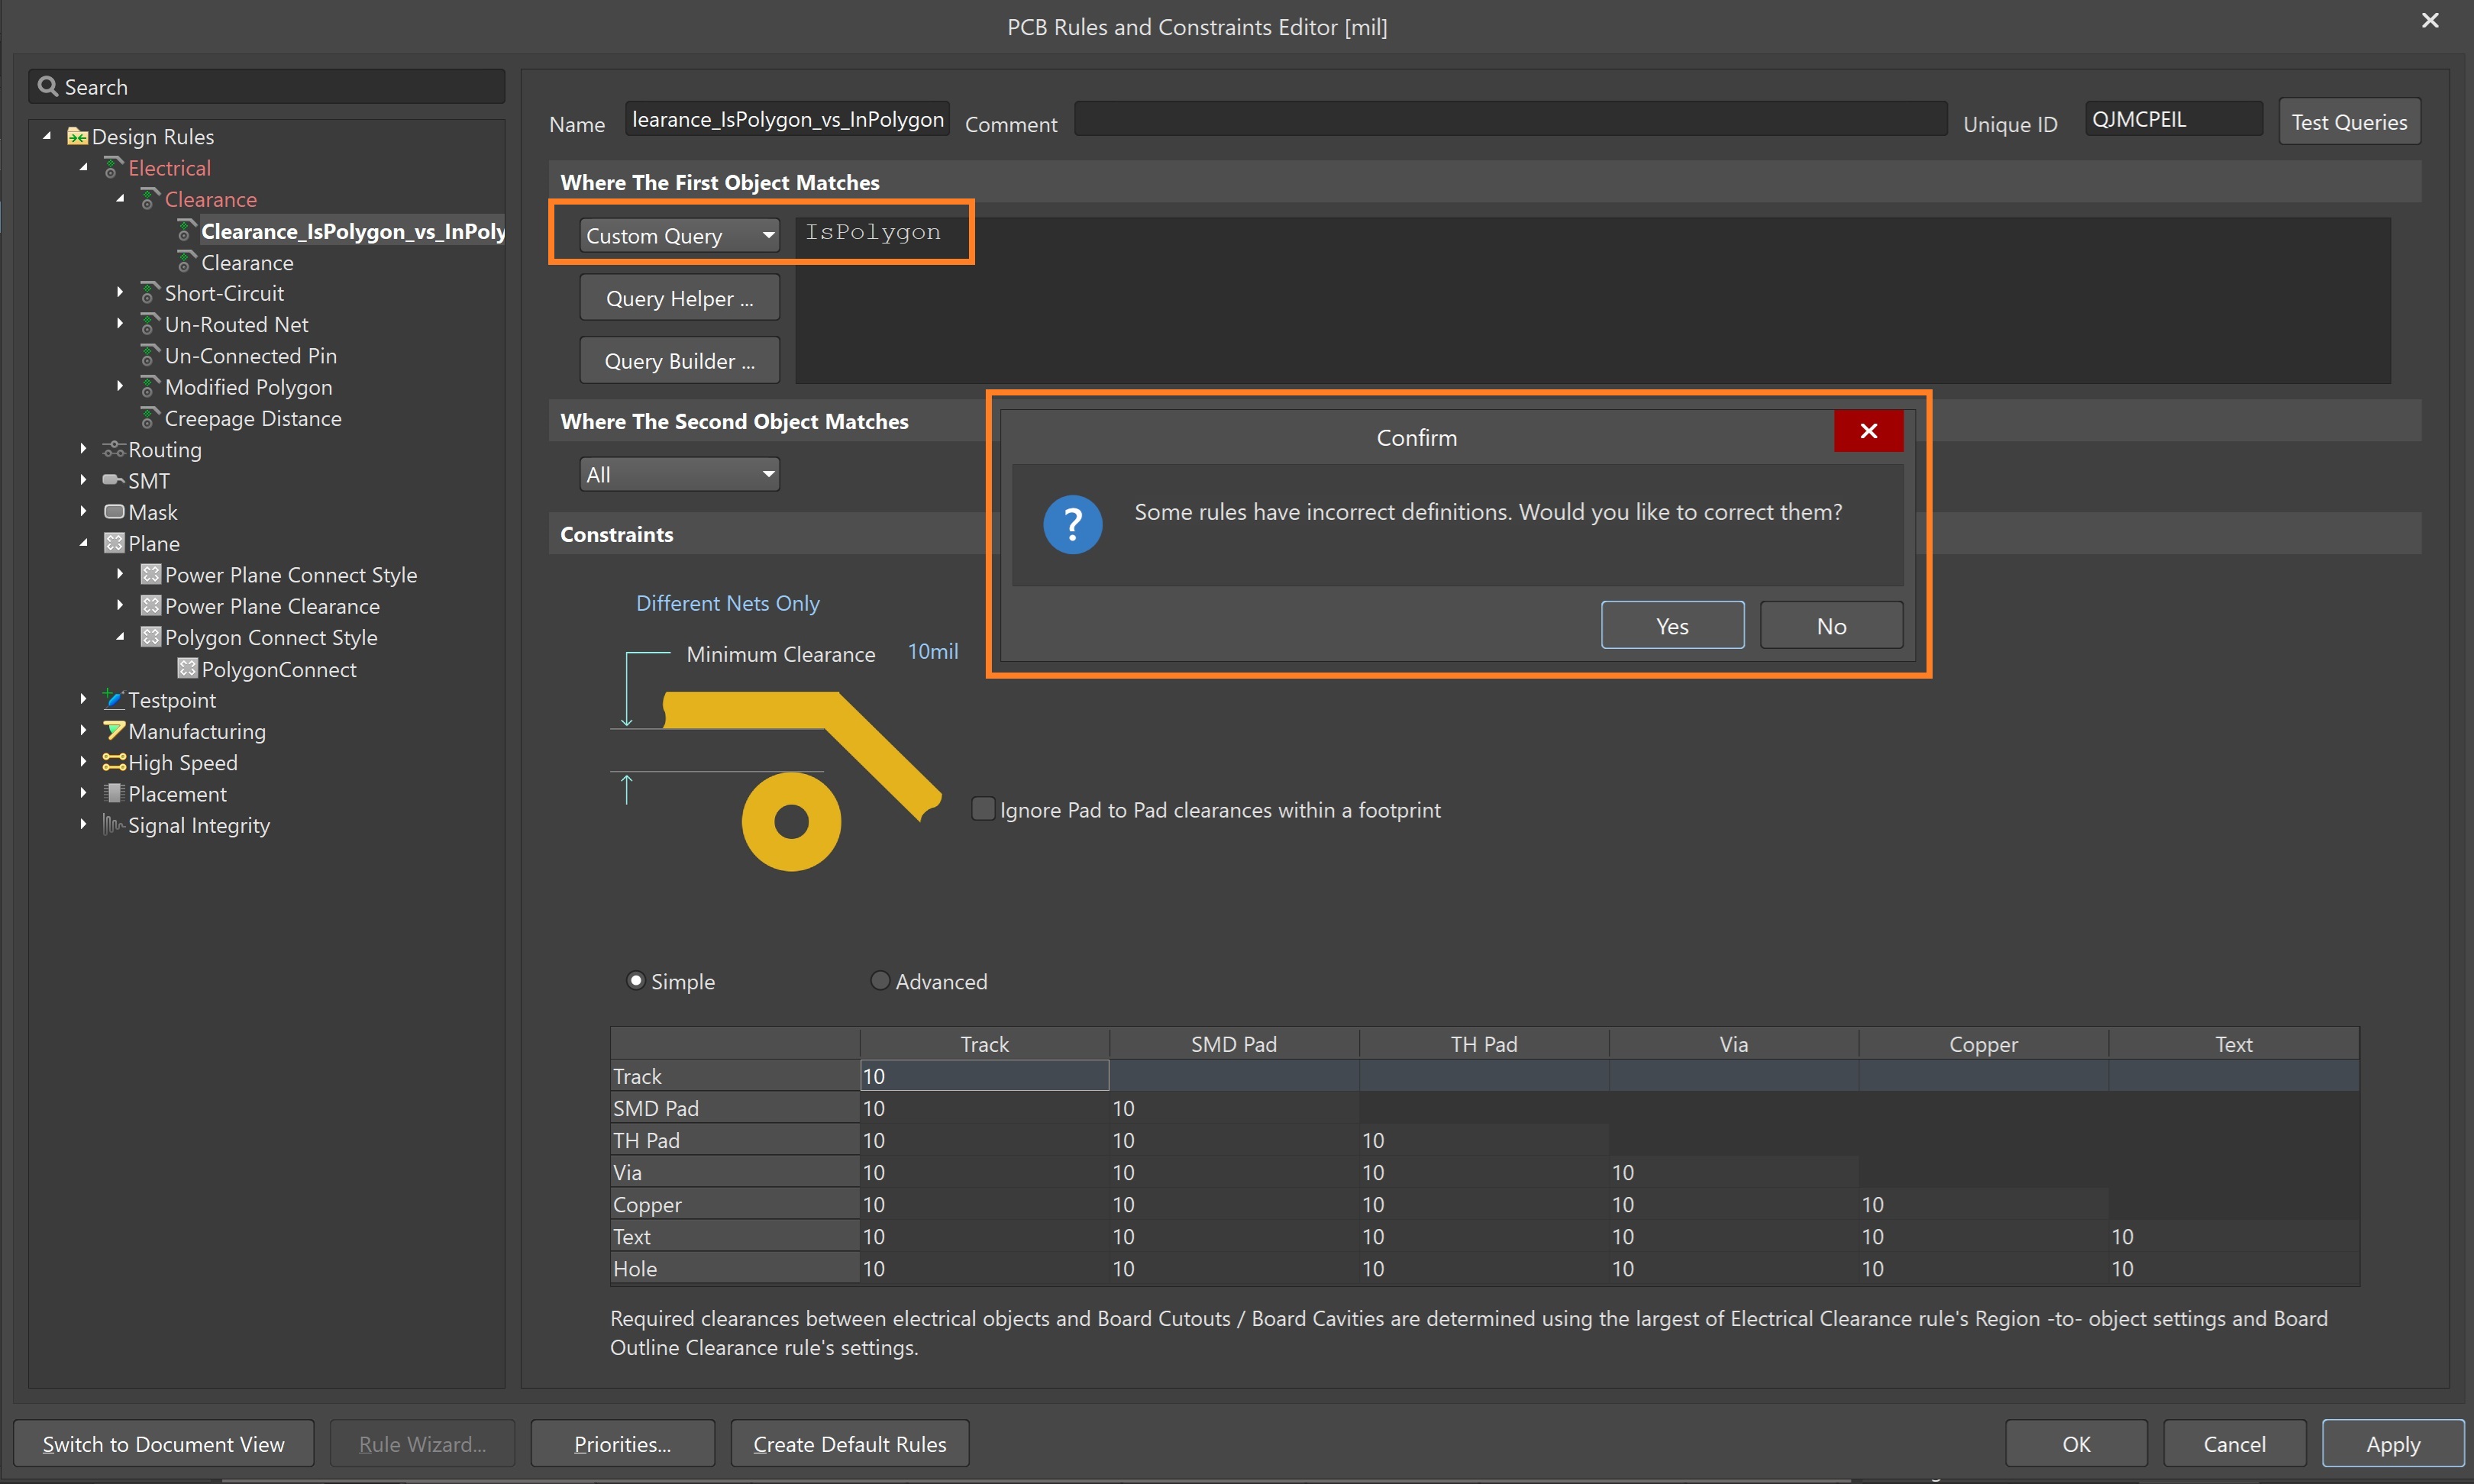
Task: Click the Comment input field
Action: point(1509,120)
